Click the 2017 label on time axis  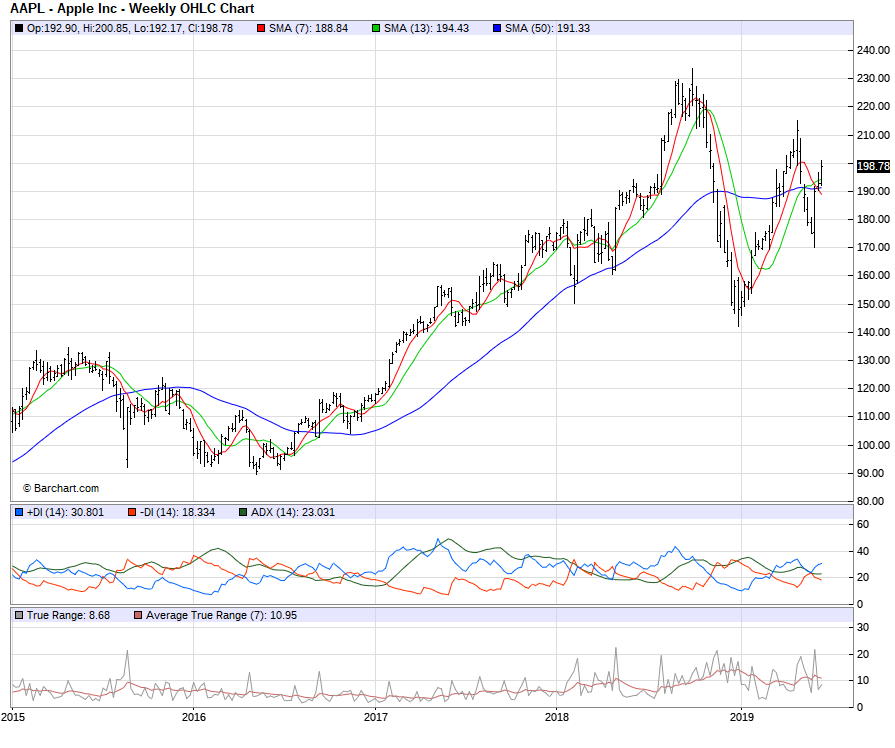point(376,717)
